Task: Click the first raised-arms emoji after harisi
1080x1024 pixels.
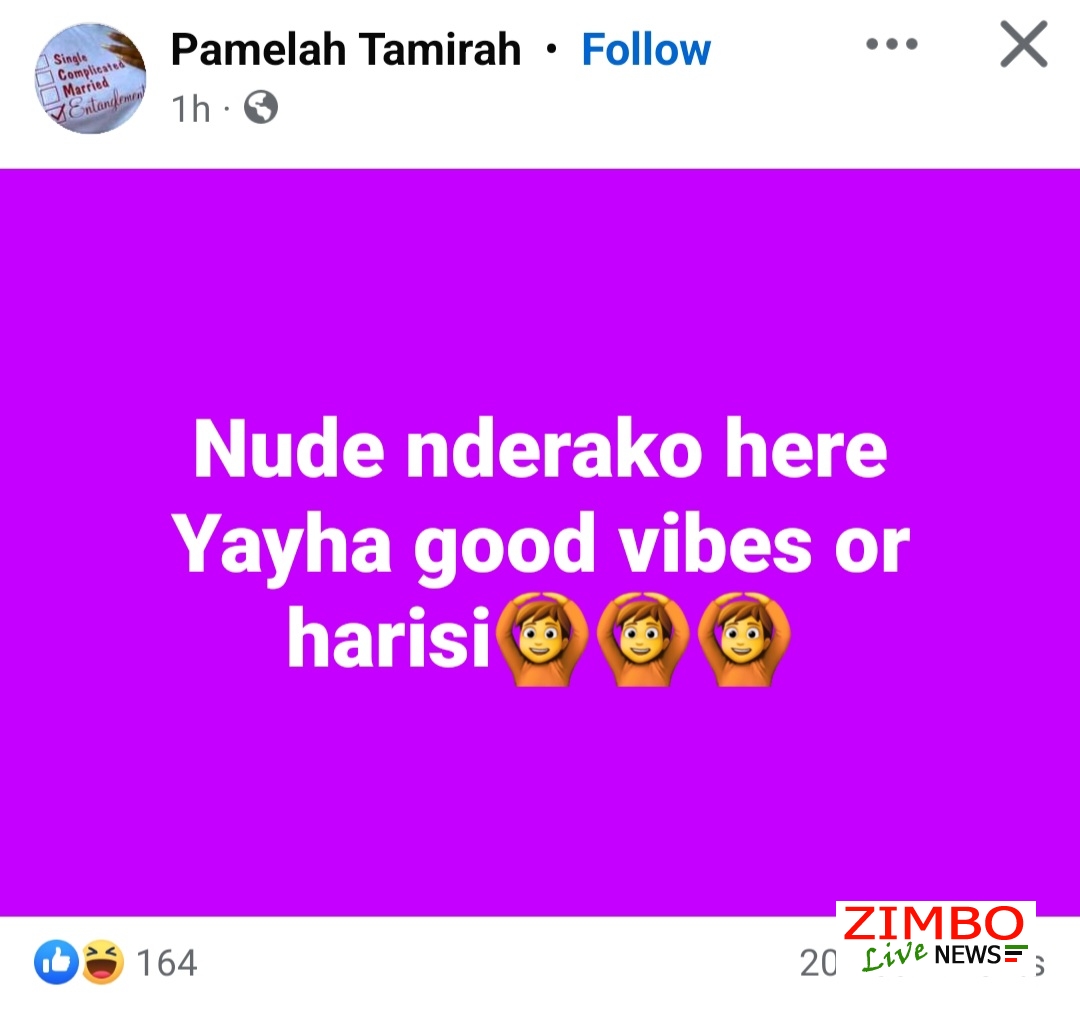Action: pyautogui.click(x=542, y=639)
